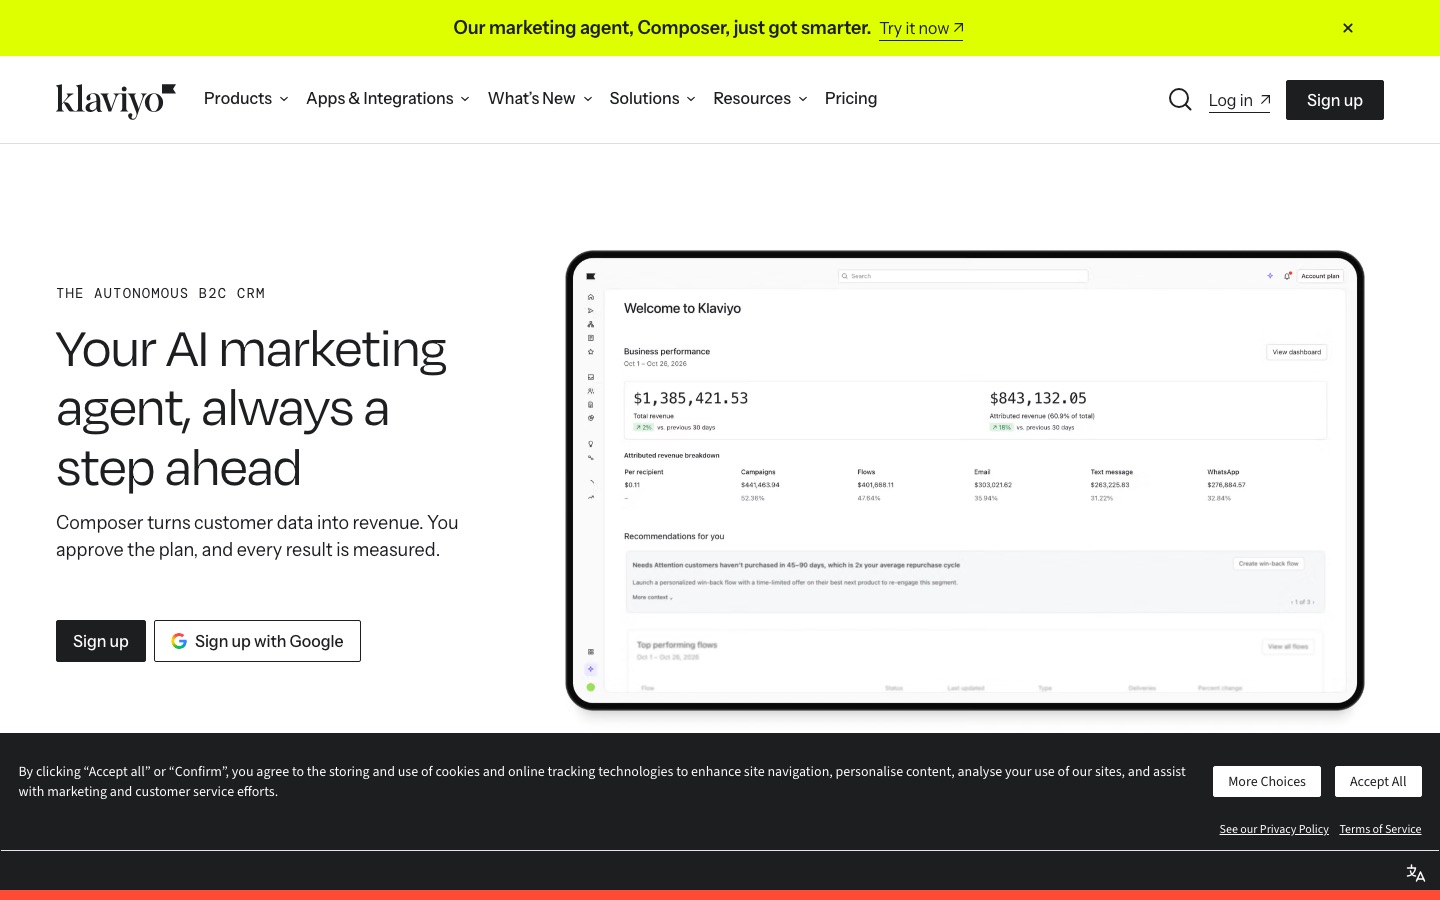Expand the Solutions menu
The image size is (1440, 900).
click(x=652, y=99)
